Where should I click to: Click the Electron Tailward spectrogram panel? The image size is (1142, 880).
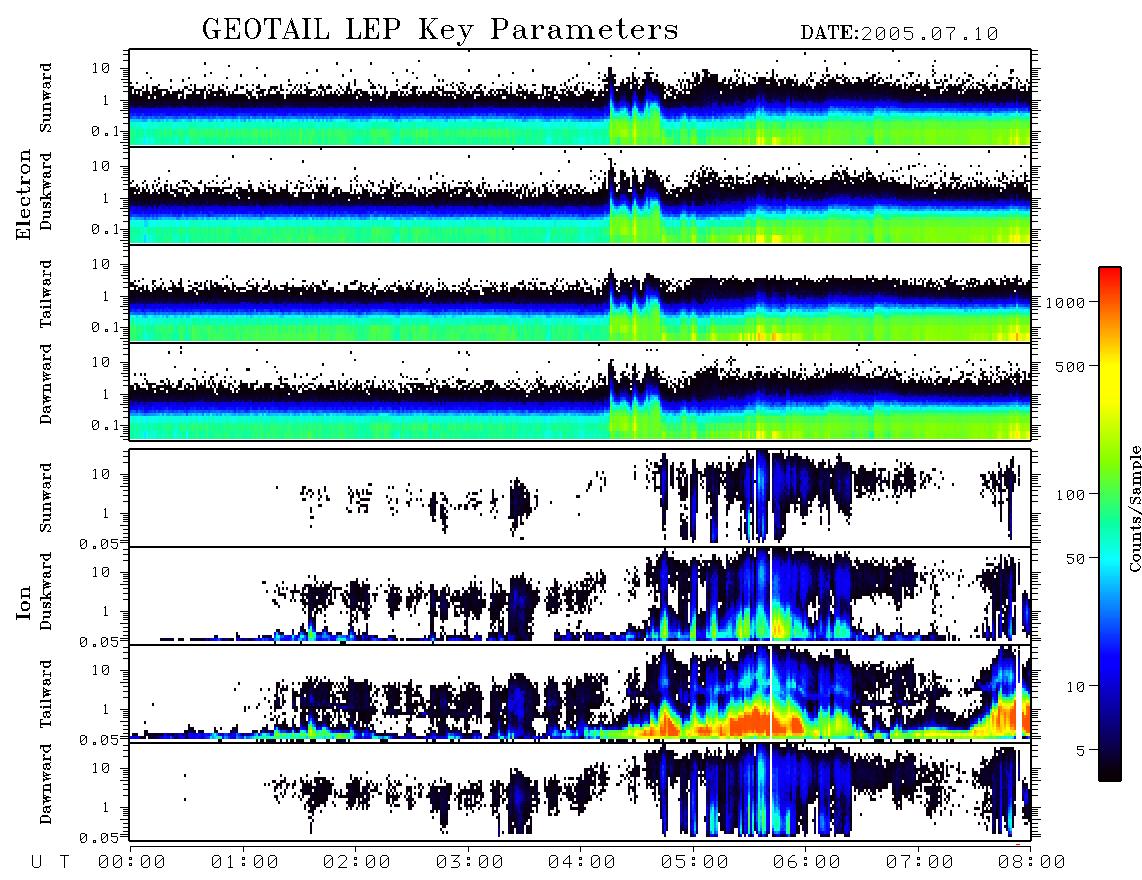pos(580,294)
